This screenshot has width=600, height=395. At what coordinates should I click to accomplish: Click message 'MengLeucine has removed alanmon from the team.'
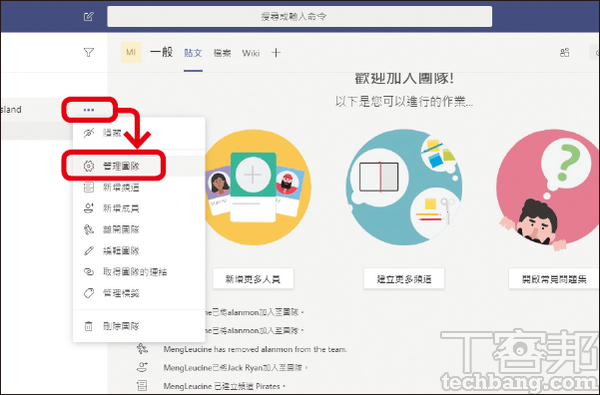click(x=255, y=349)
